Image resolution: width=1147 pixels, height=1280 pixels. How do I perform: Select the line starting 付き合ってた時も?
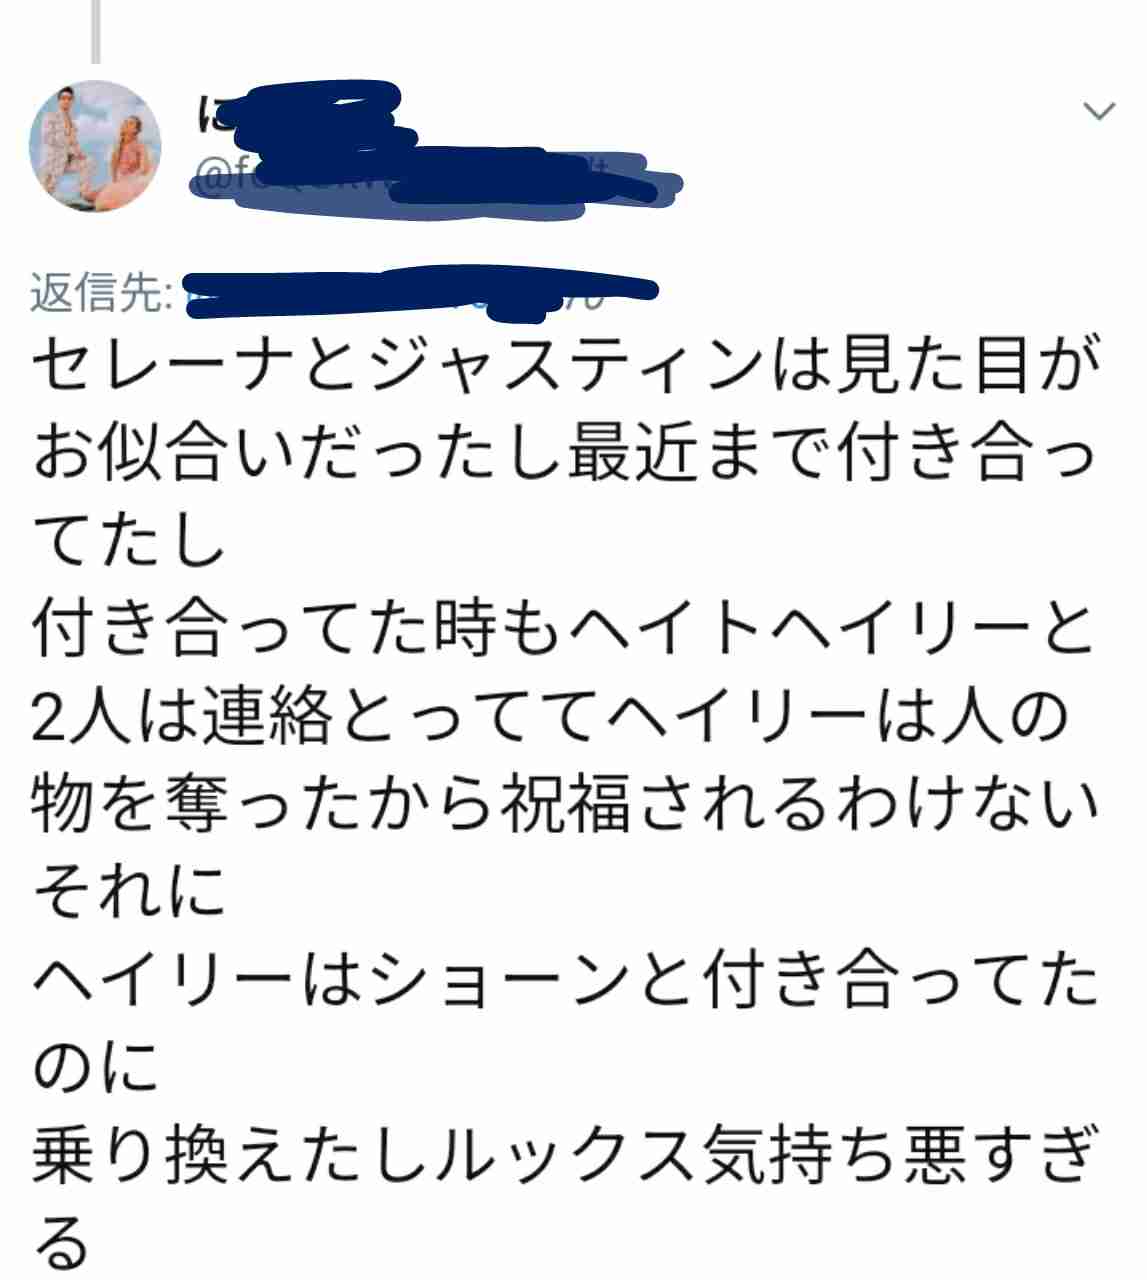[564, 629]
